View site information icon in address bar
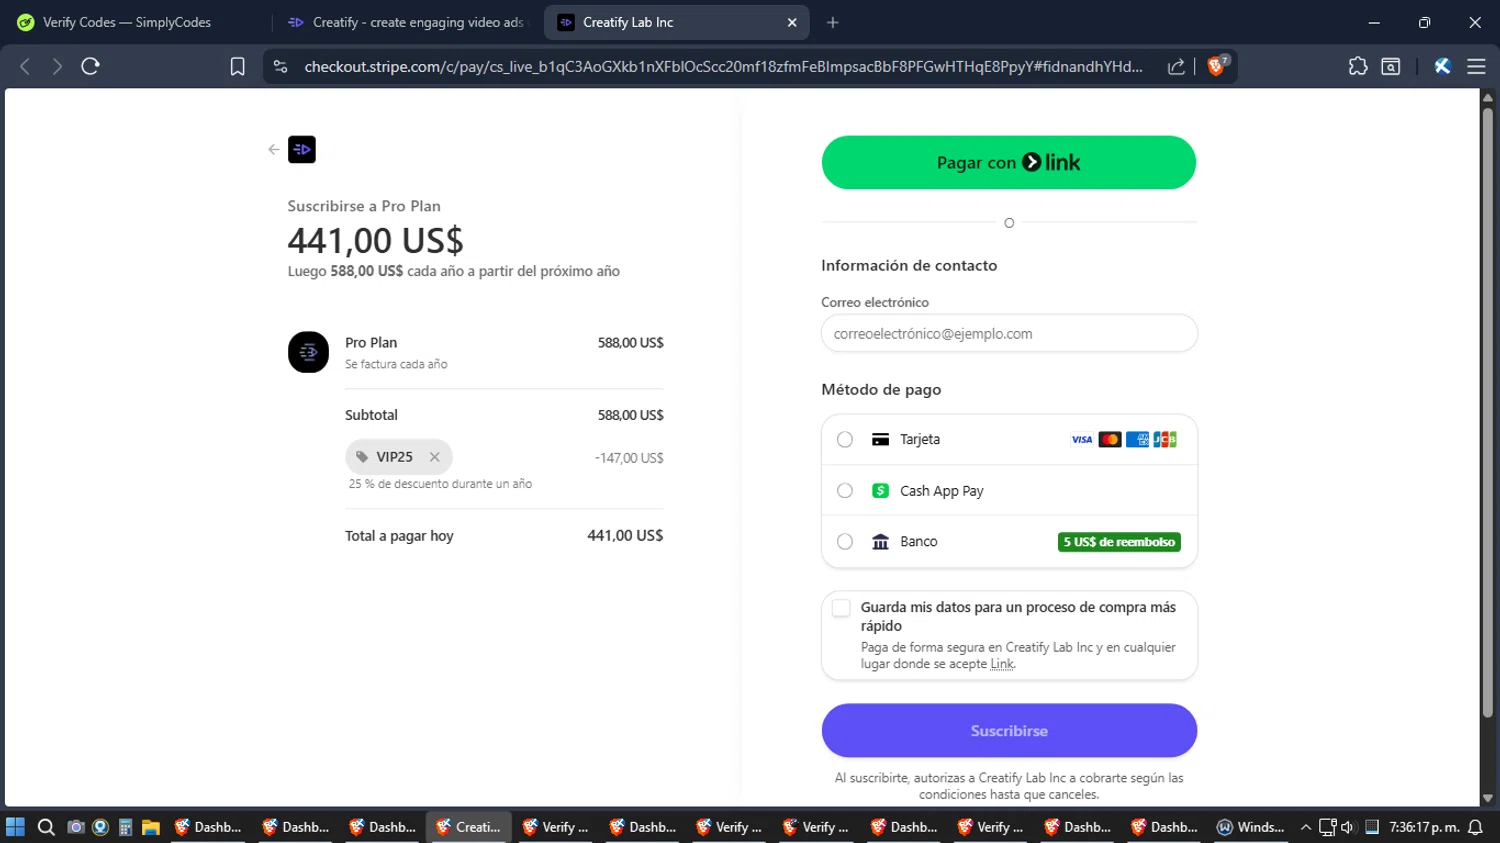Viewport: 1500px width, 843px height. [x=281, y=66]
